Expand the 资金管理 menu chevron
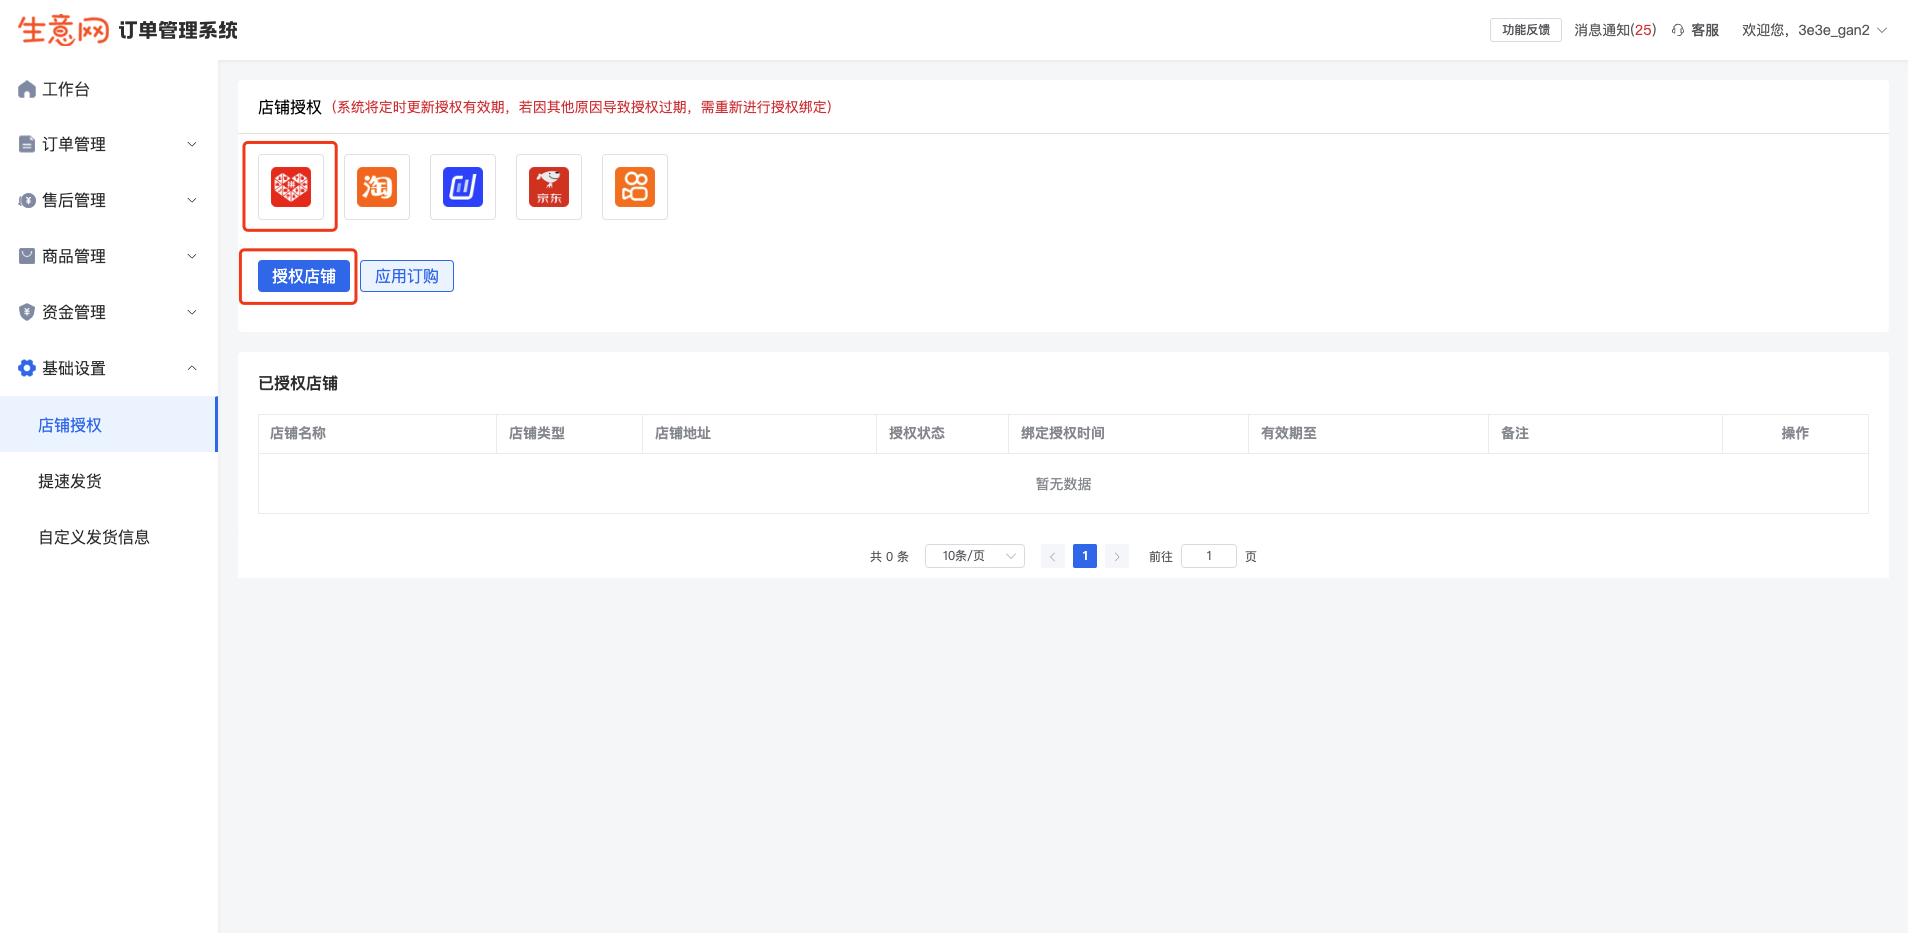Image resolution: width=1908 pixels, height=933 pixels. click(192, 312)
